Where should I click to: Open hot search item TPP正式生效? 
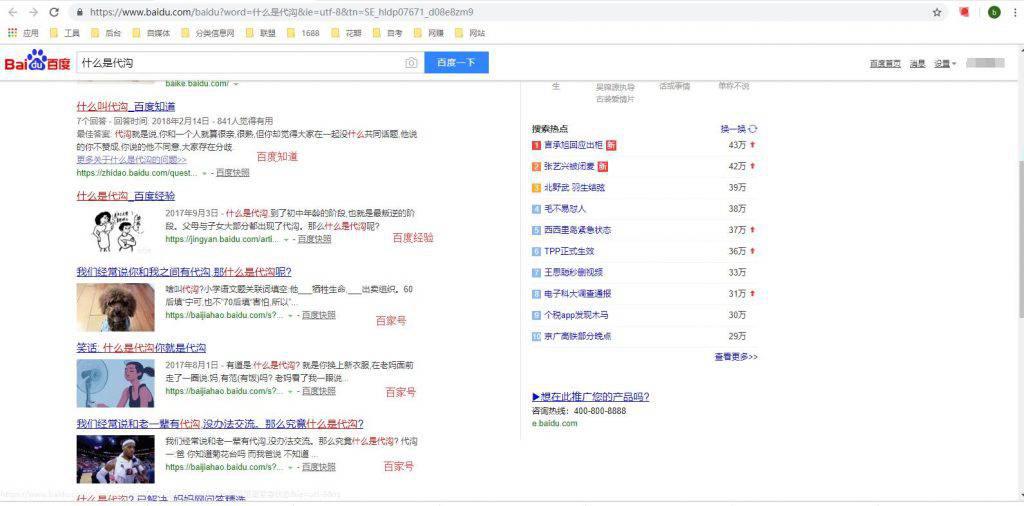[569, 251]
